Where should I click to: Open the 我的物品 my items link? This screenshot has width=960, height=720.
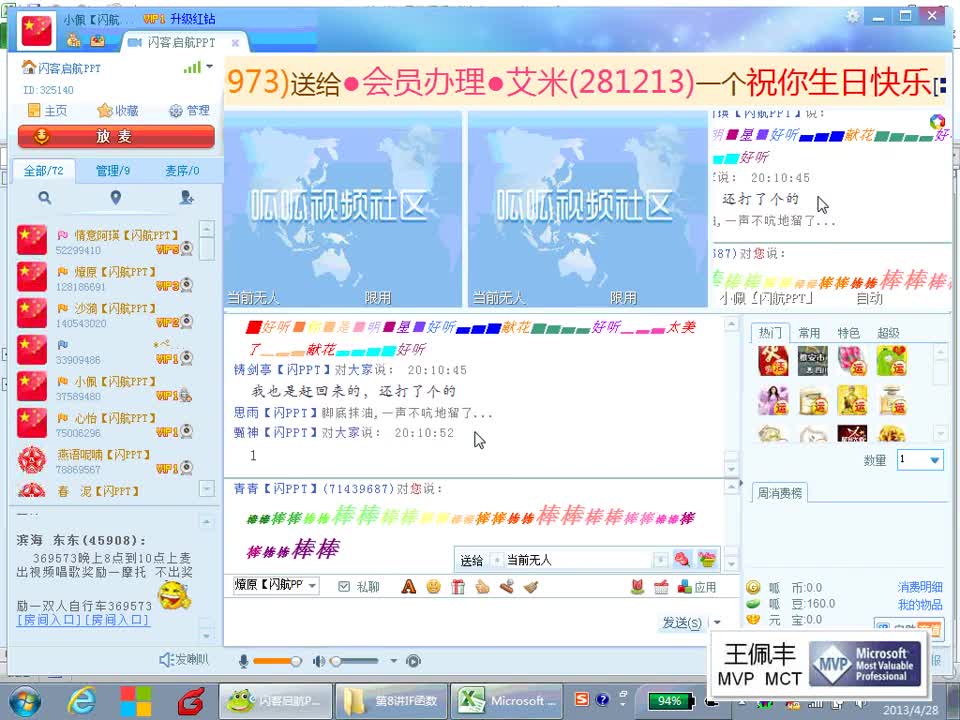tap(920, 605)
